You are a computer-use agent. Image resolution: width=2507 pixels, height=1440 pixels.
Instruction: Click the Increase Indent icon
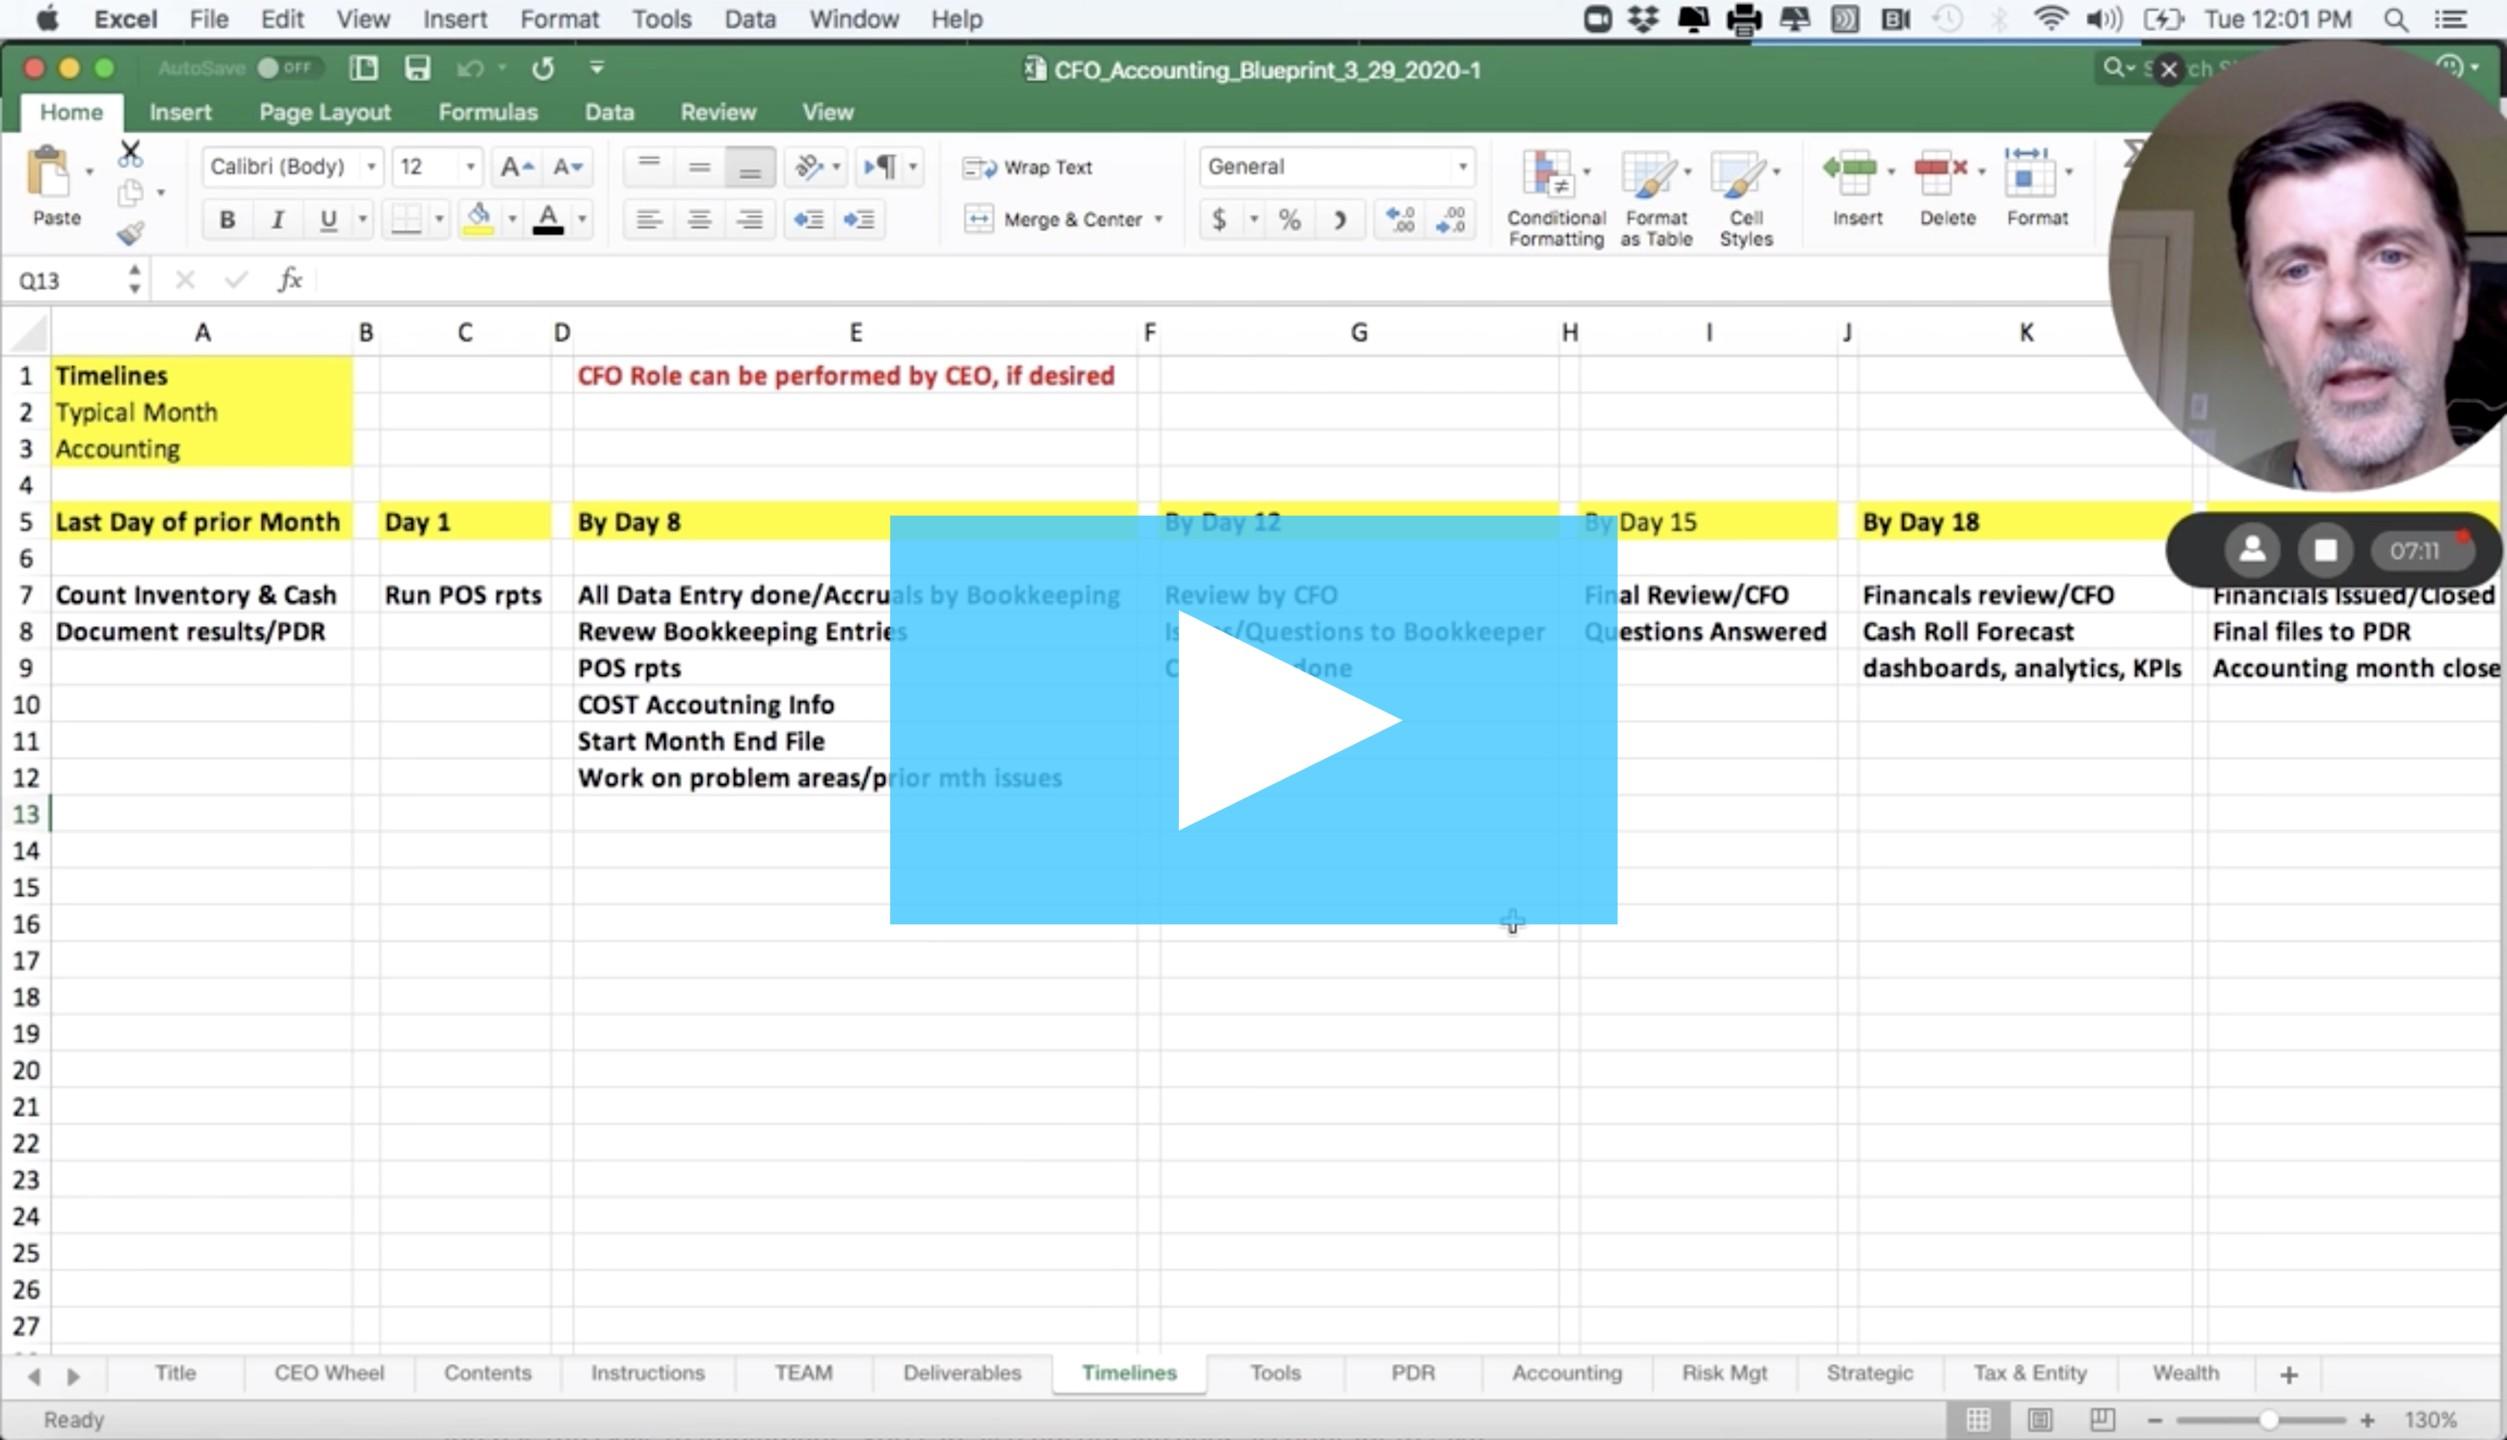click(859, 219)
